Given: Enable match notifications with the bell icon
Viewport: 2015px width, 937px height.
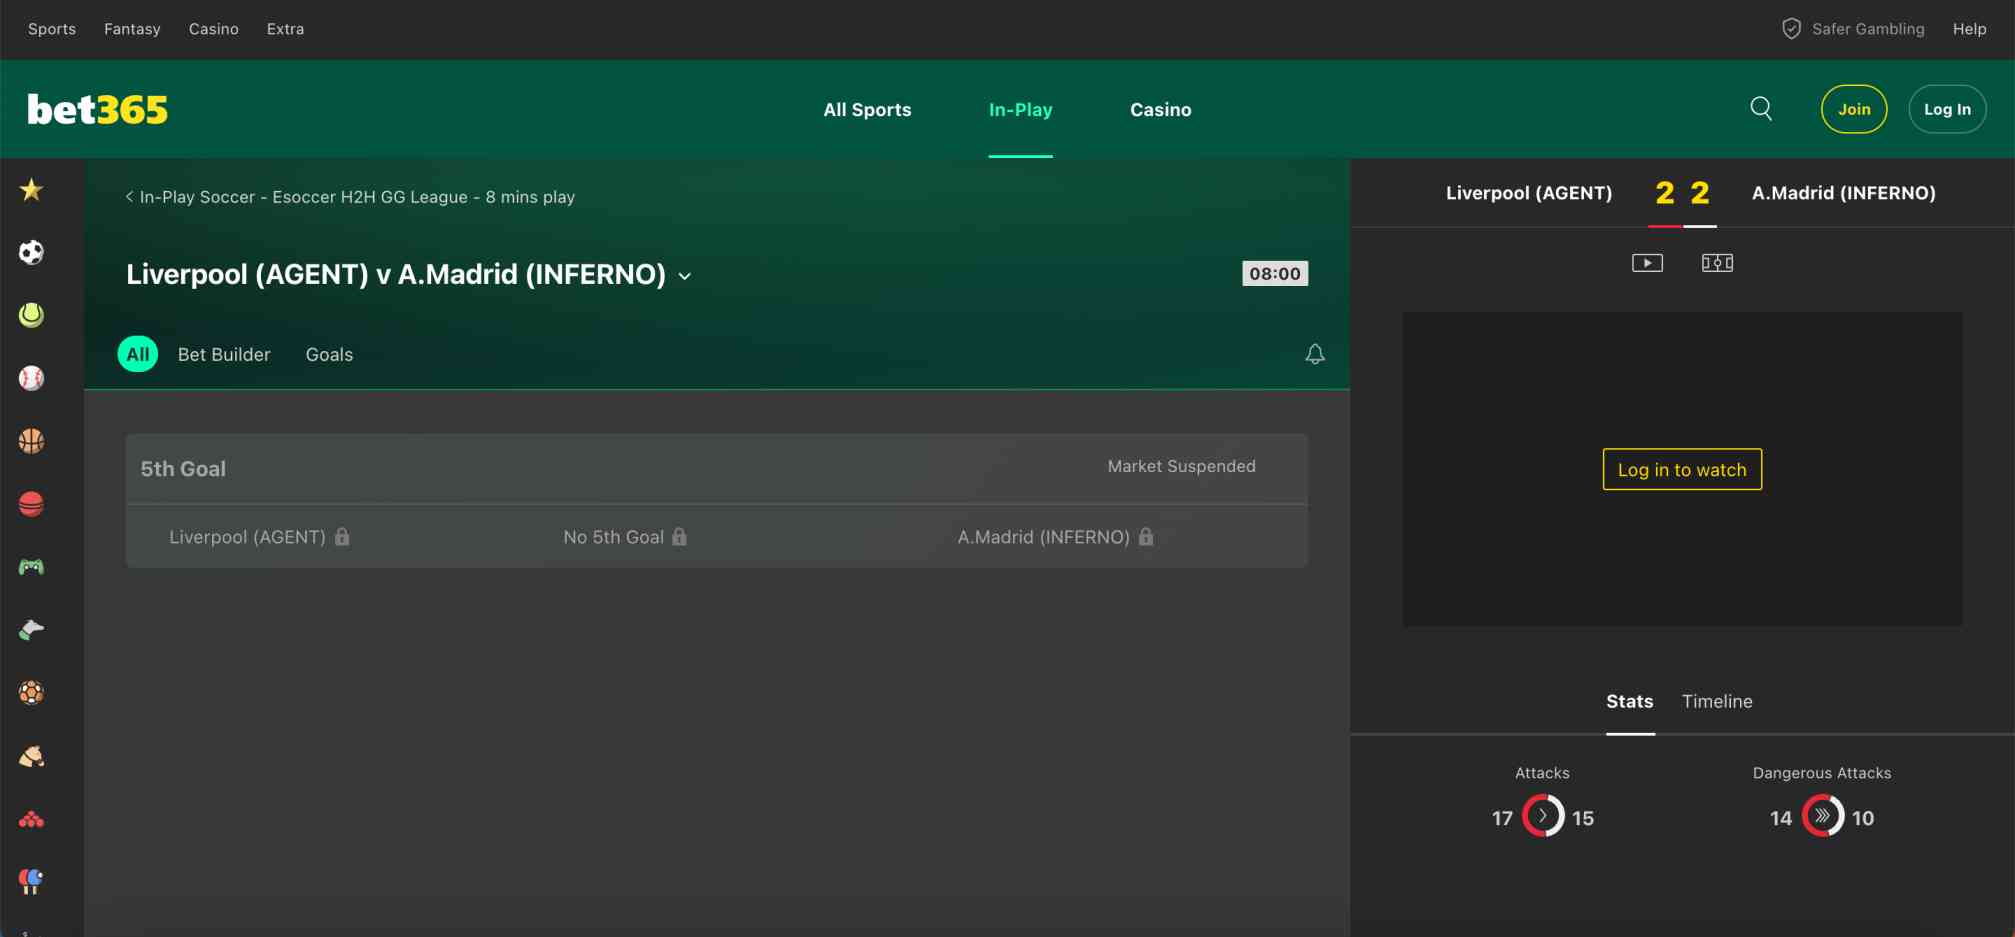Looking at the screenshot, I should 1314,354.
